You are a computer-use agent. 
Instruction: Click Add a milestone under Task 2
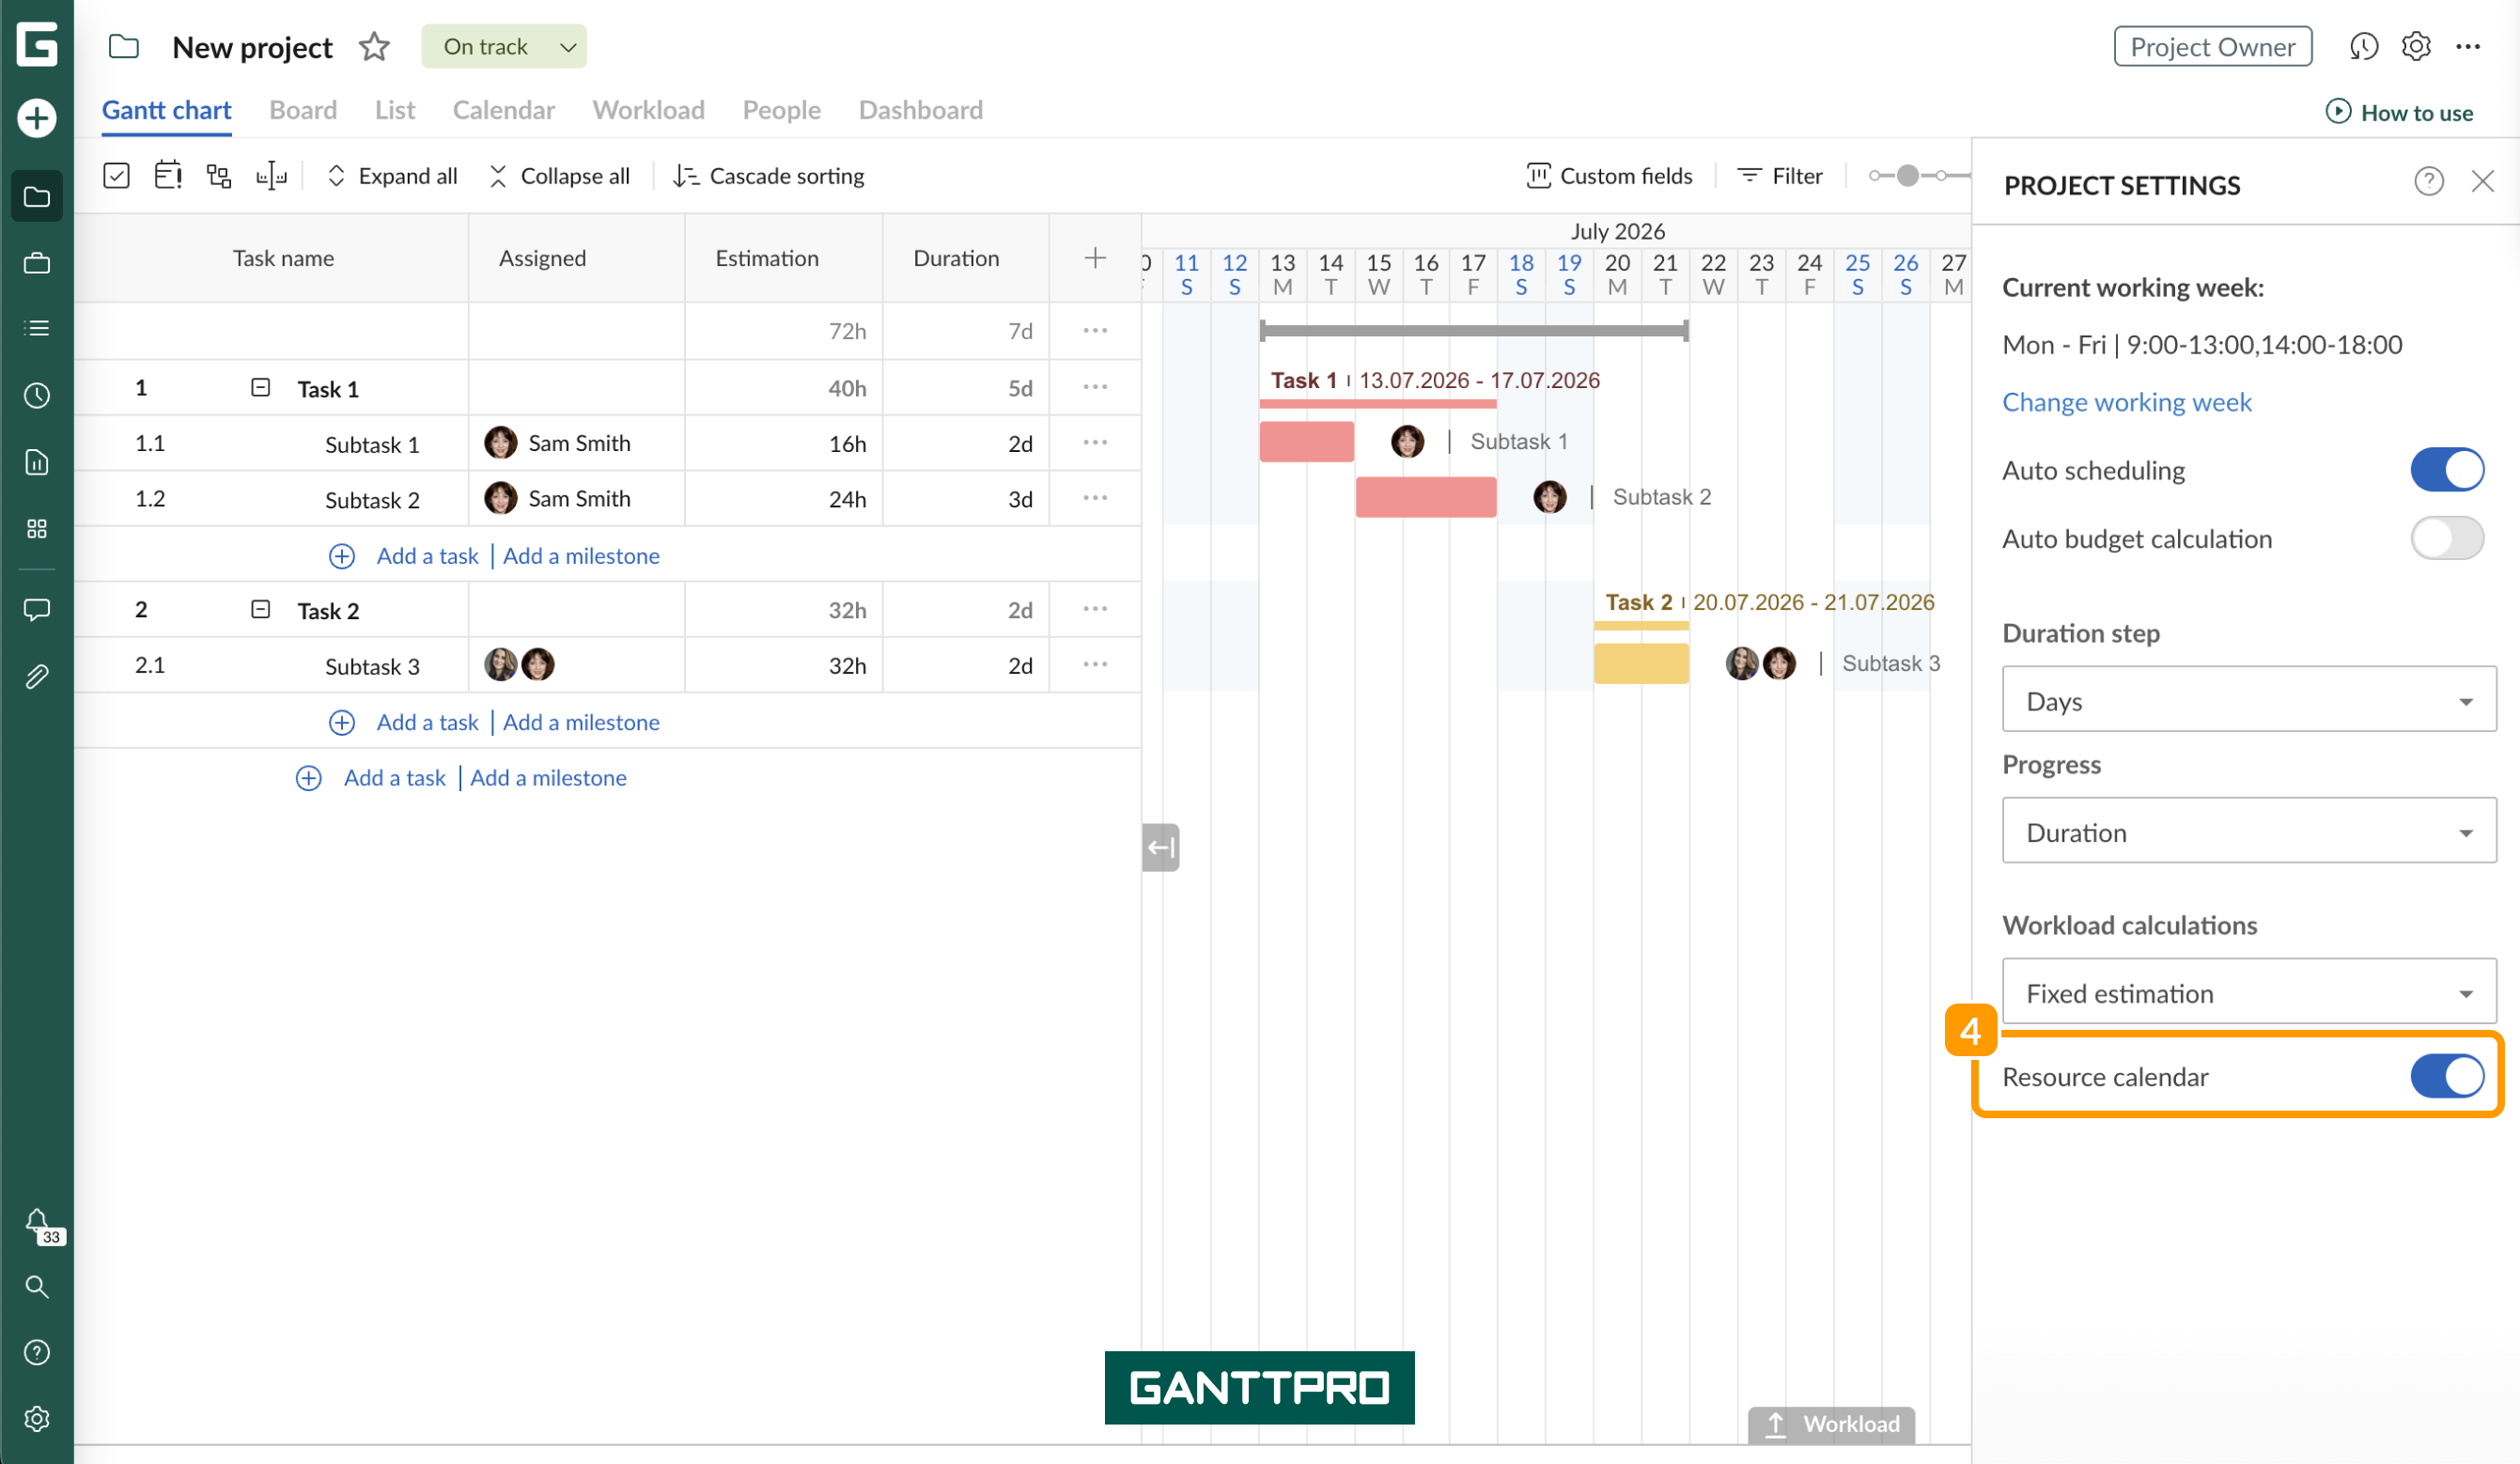(581, 722)
